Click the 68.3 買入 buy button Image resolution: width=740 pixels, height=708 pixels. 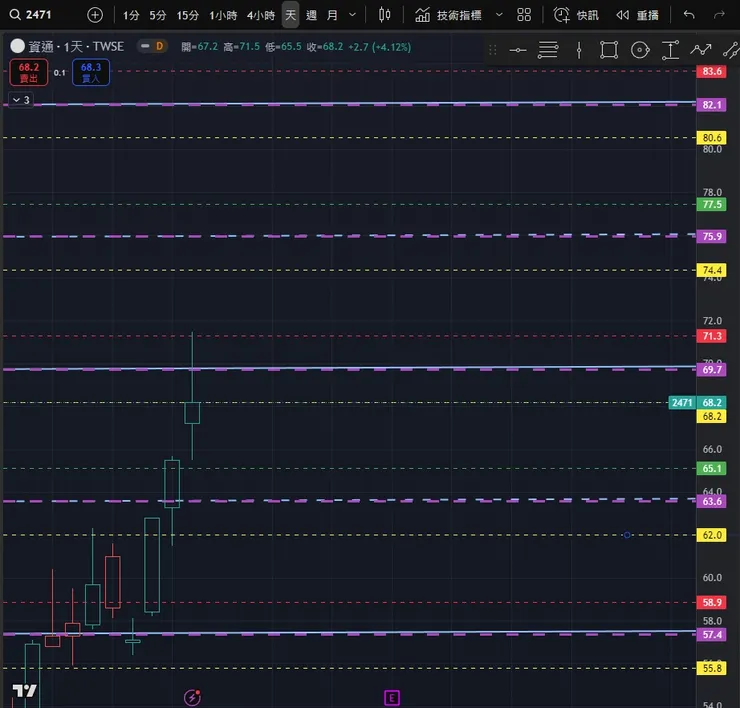(91, 72)
